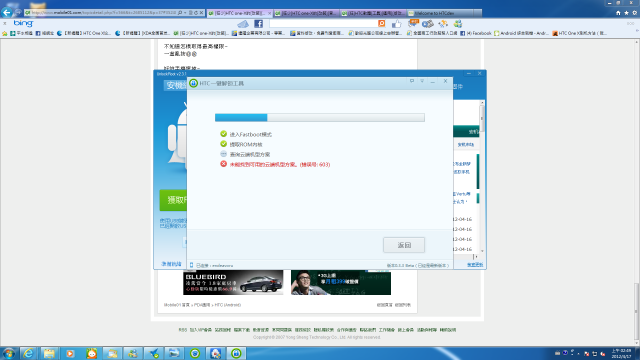Click the bottom-right link in the UnlockRoot window
Screen dimensions: 640x360
(475, 264)
